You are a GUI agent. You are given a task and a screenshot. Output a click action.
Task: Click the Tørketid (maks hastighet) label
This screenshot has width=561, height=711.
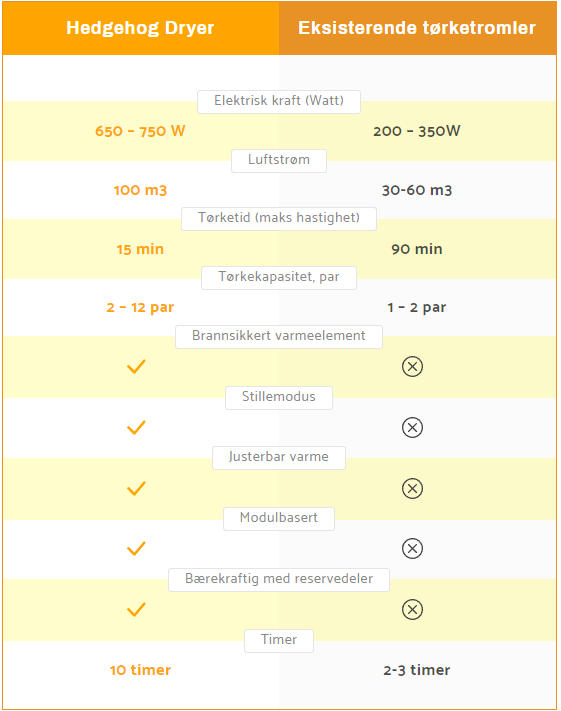[279, 219]
